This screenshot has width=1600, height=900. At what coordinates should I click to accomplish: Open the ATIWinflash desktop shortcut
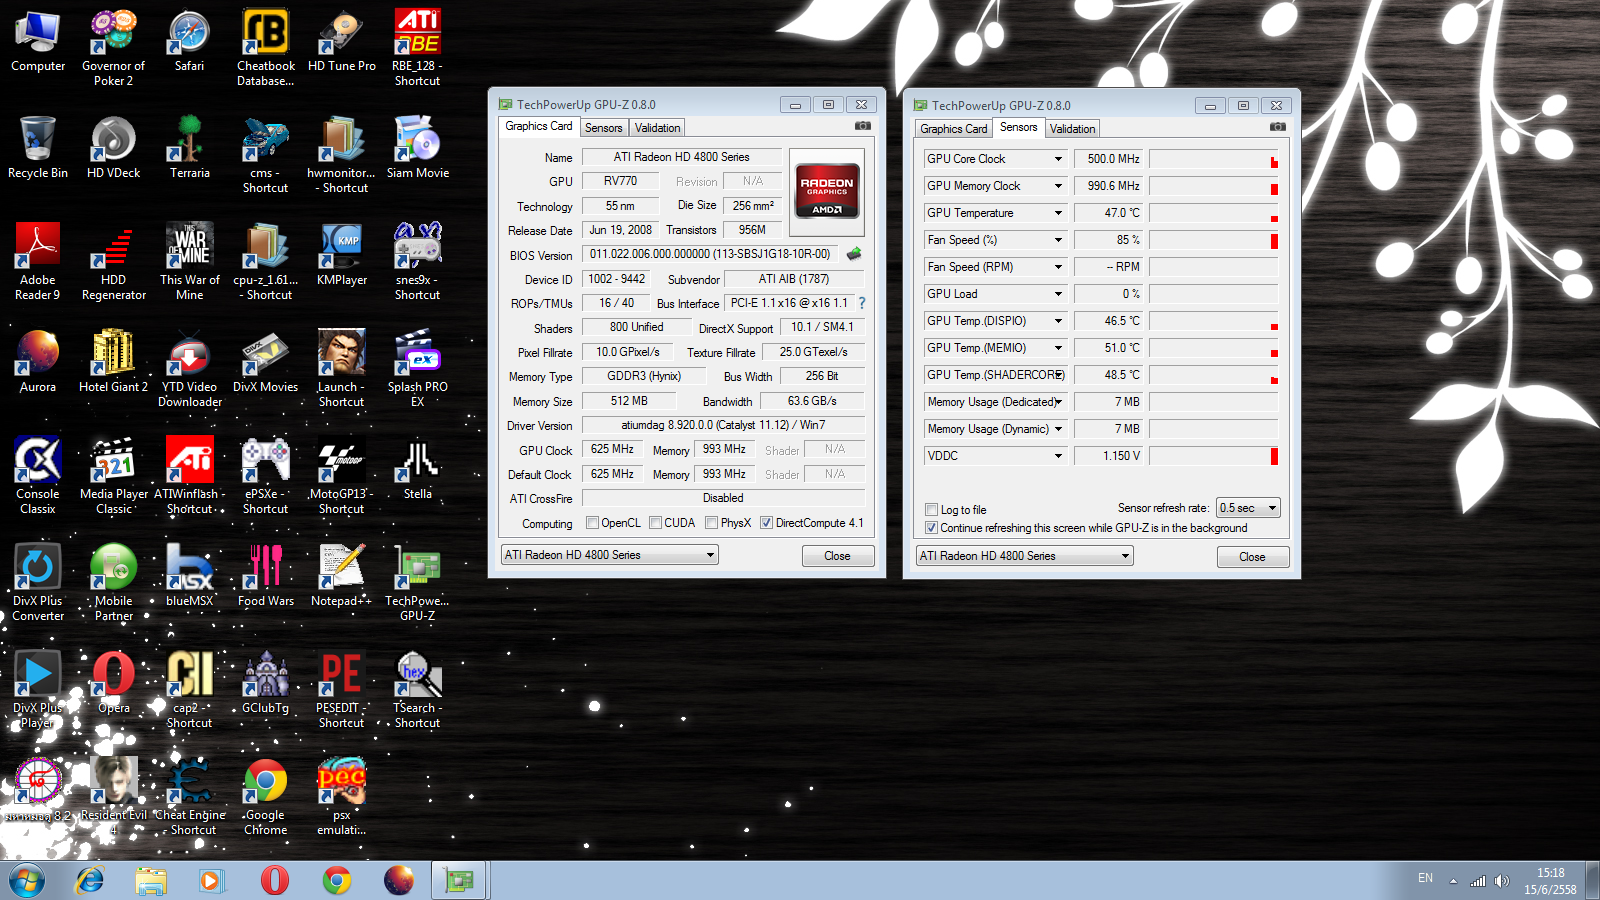(x=190, y=475)
